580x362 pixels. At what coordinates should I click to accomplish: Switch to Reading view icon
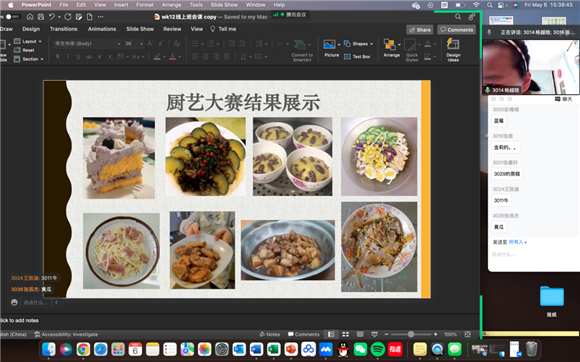360,334
